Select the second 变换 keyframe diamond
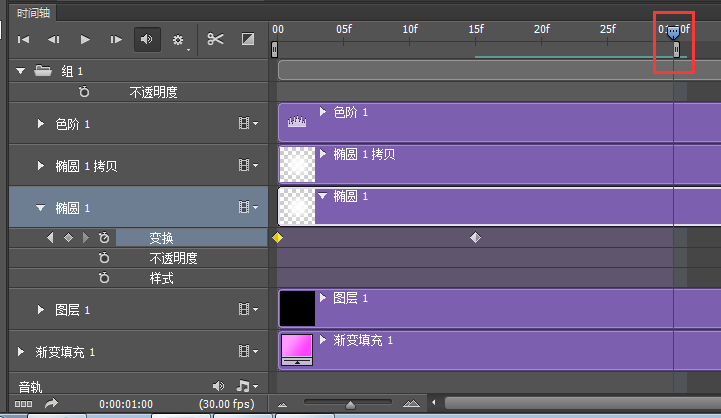The width and height of the screenshot is (721, 418). tap(475, 238)
